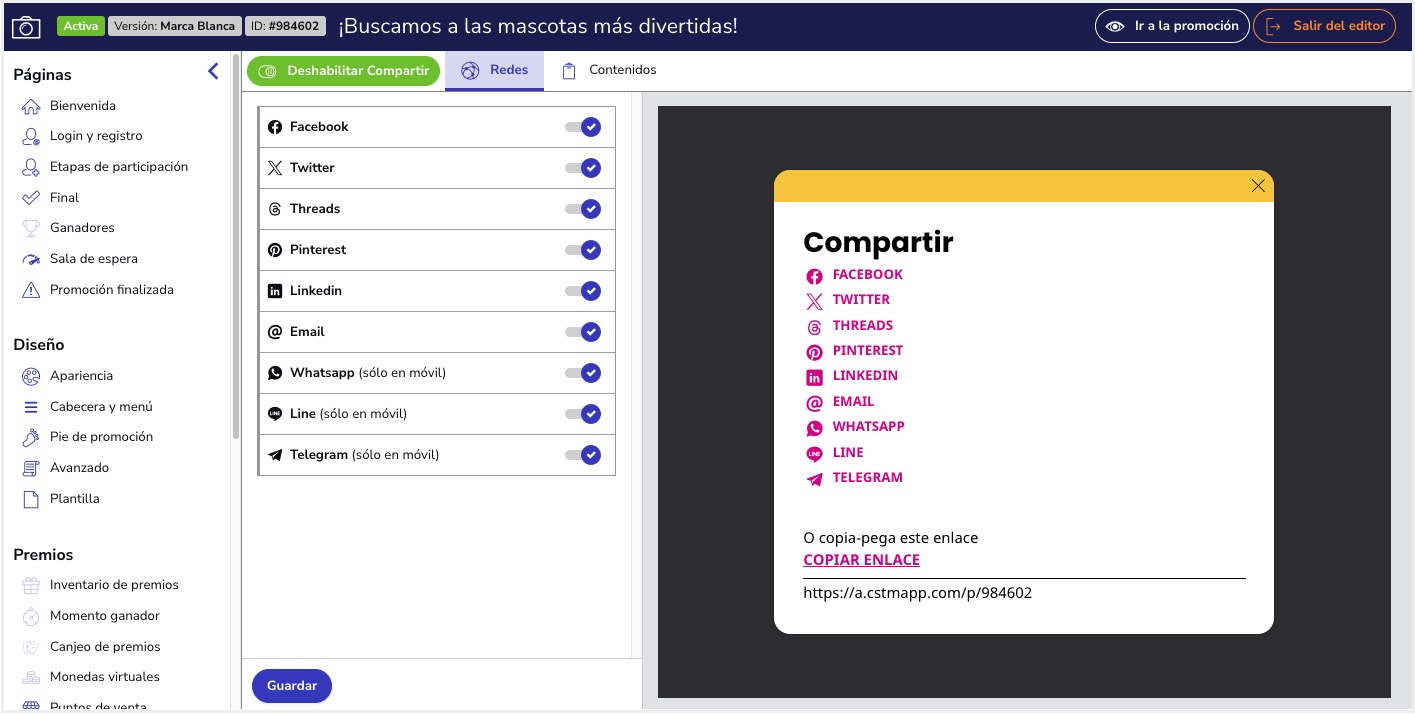Click LINKEDIN link in Compartir preview
The image size is (1415, 714).
(x=865, y=376)
